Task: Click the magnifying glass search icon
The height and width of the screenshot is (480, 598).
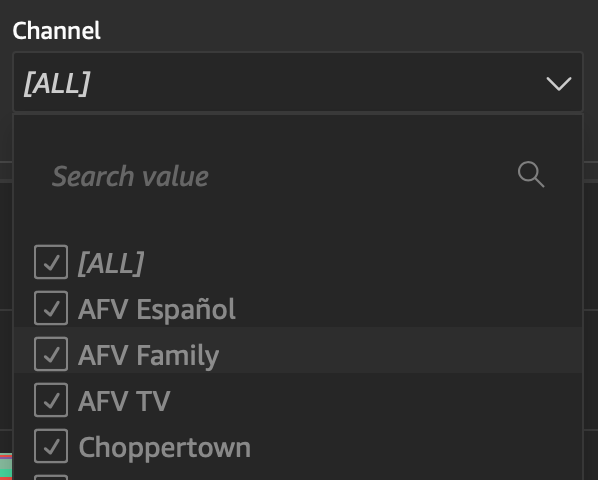Action: coord(531,175)
